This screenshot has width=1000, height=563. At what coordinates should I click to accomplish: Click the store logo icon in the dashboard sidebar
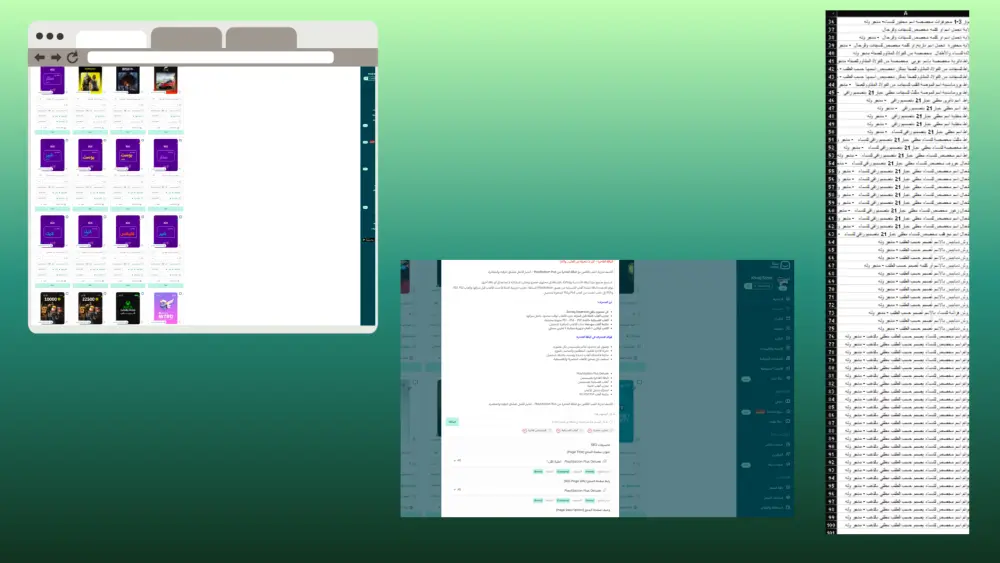(x=785, y=265)
